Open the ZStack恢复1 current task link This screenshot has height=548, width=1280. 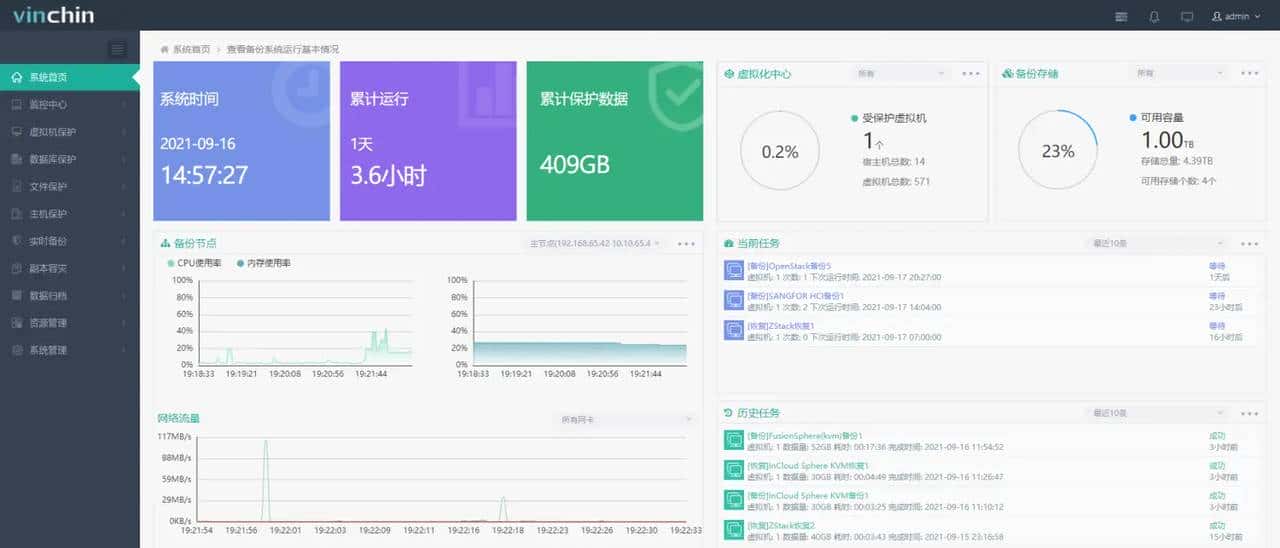[x=781, y=326]
